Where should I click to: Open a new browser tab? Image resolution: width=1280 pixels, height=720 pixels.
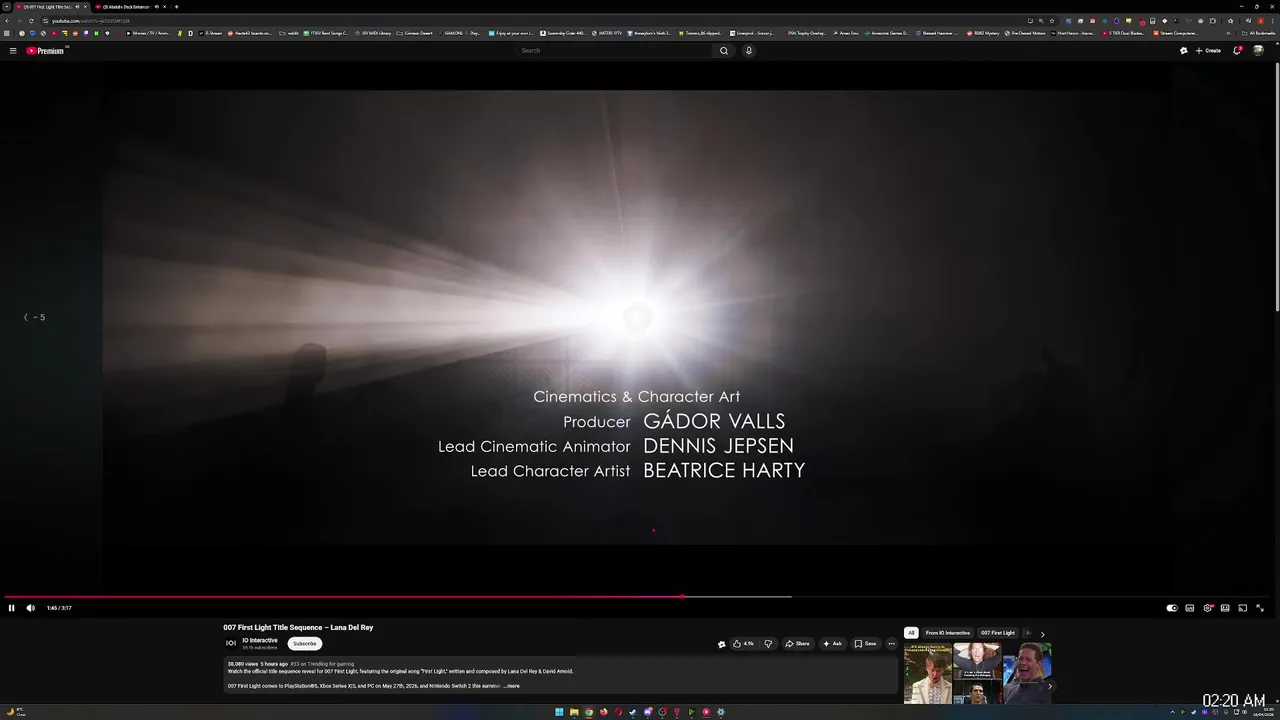click(x=176, y=7)
